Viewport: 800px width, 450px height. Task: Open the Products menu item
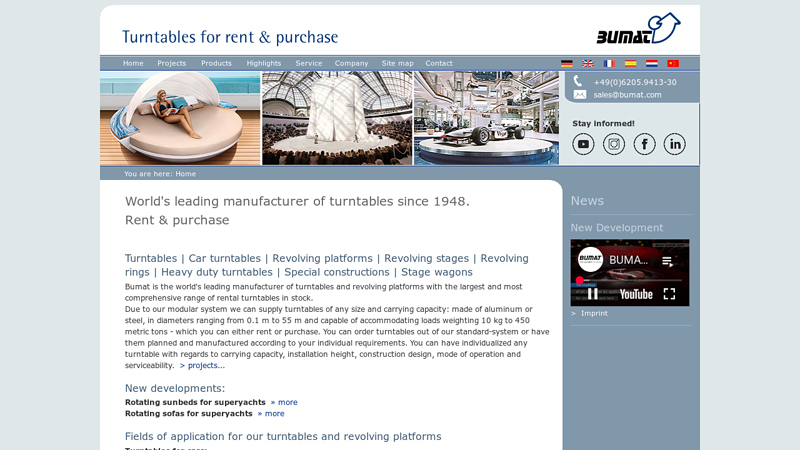coord(216,63)
